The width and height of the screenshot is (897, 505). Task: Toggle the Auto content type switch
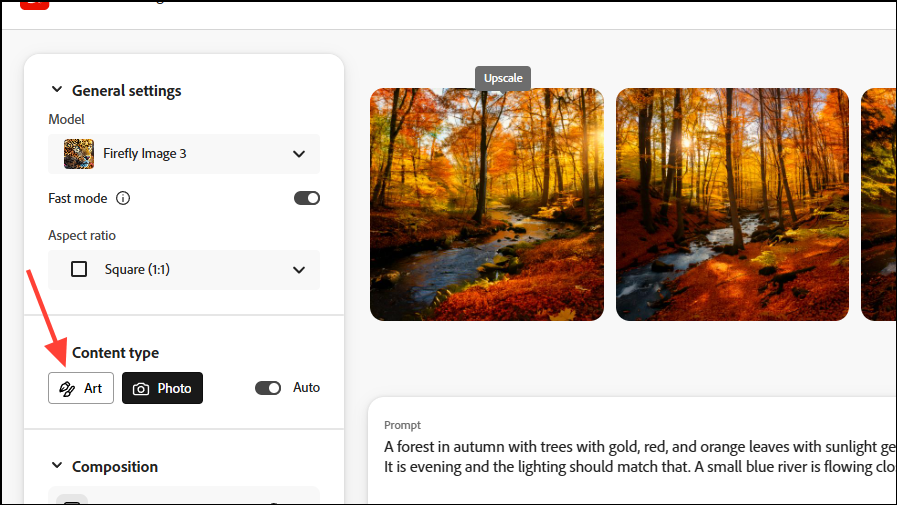pyautogui.click(x=268, y=388)
